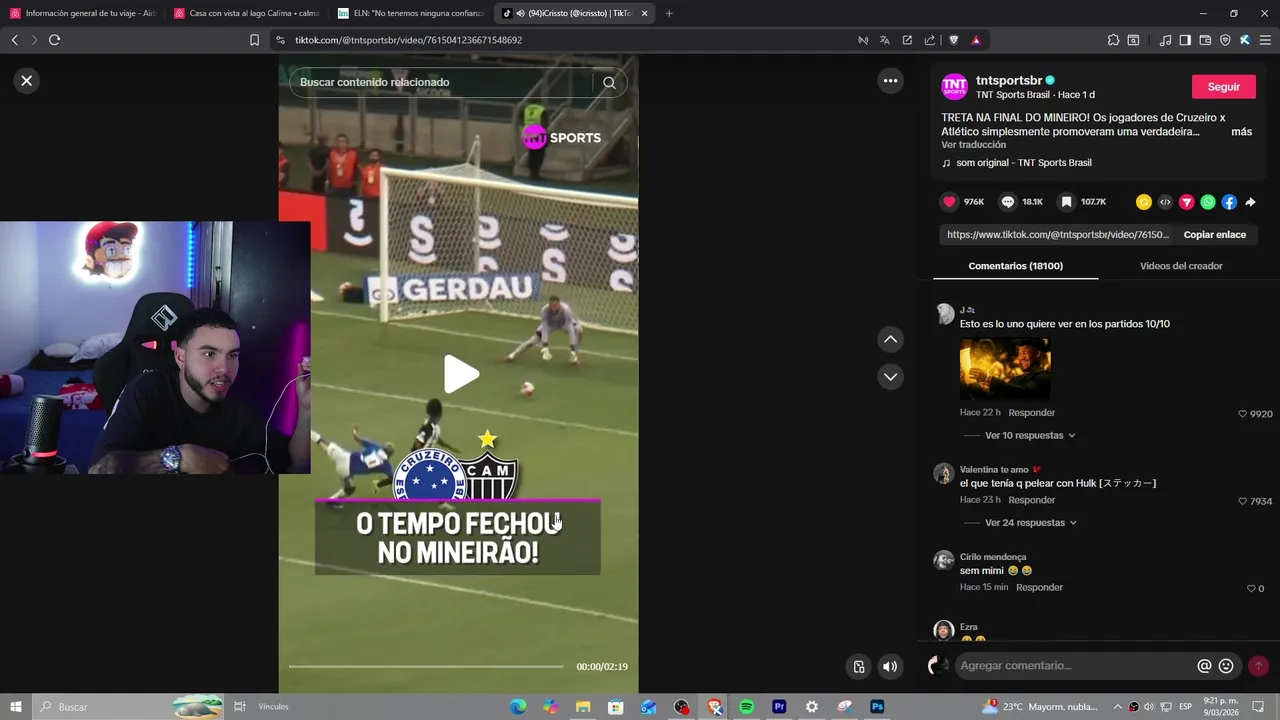Get embed code with the code icon
The width and height of the screenshot is (1280, 720).
[1165, 202]
